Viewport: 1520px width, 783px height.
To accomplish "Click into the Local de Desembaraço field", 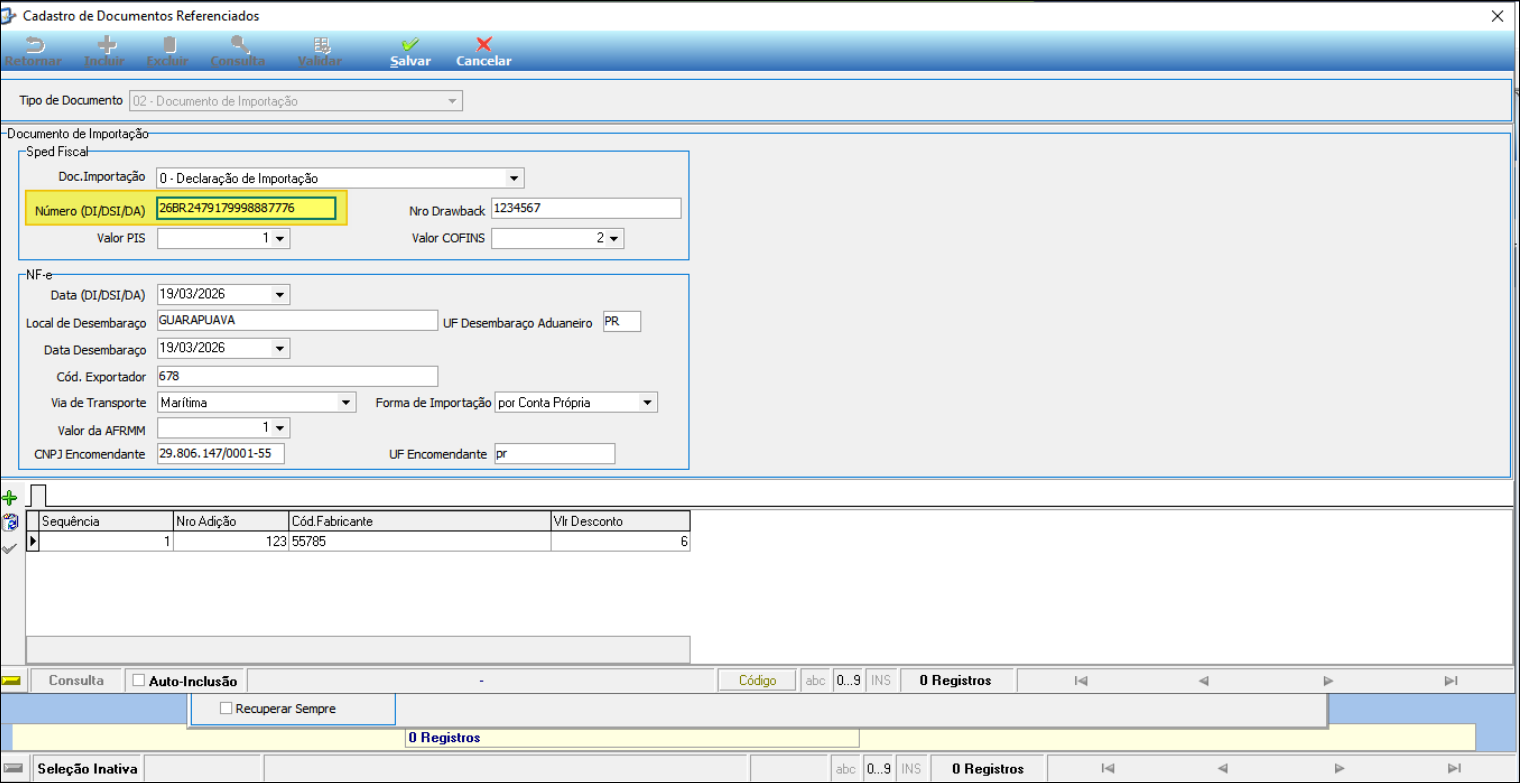I will pos(297,321).
